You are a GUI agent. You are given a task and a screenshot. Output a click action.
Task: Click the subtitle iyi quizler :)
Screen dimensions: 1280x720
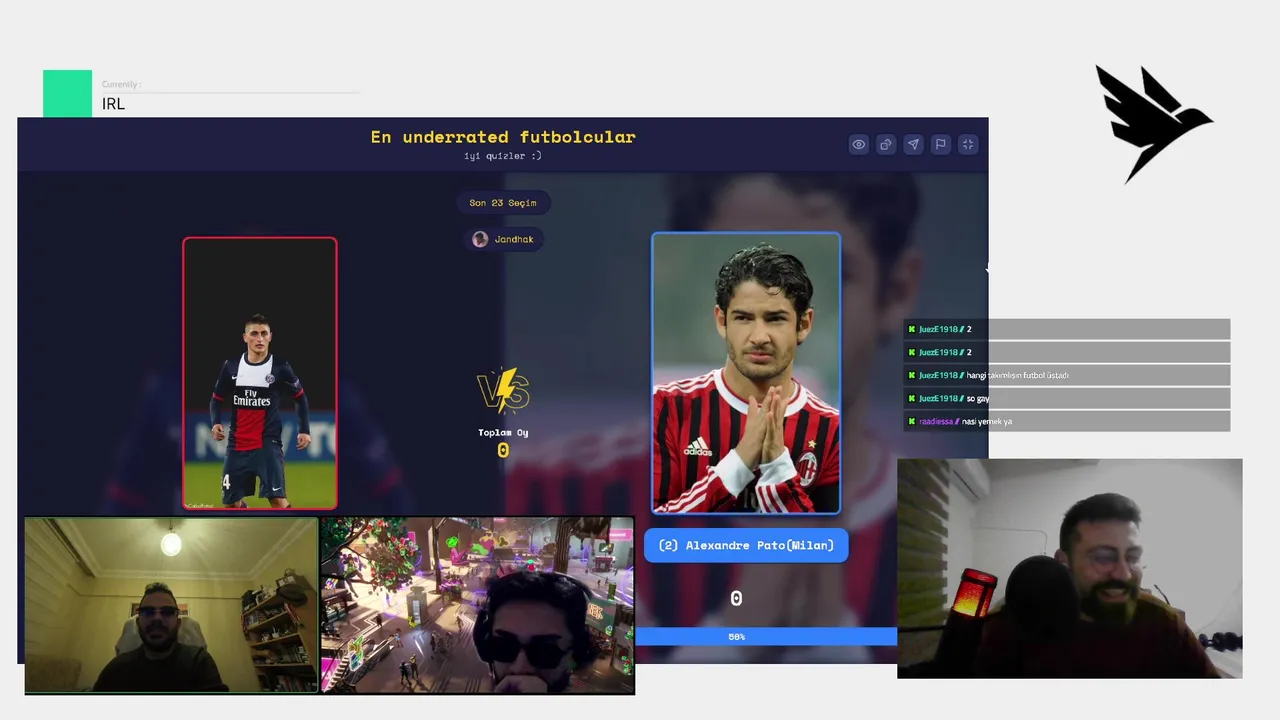503,156
